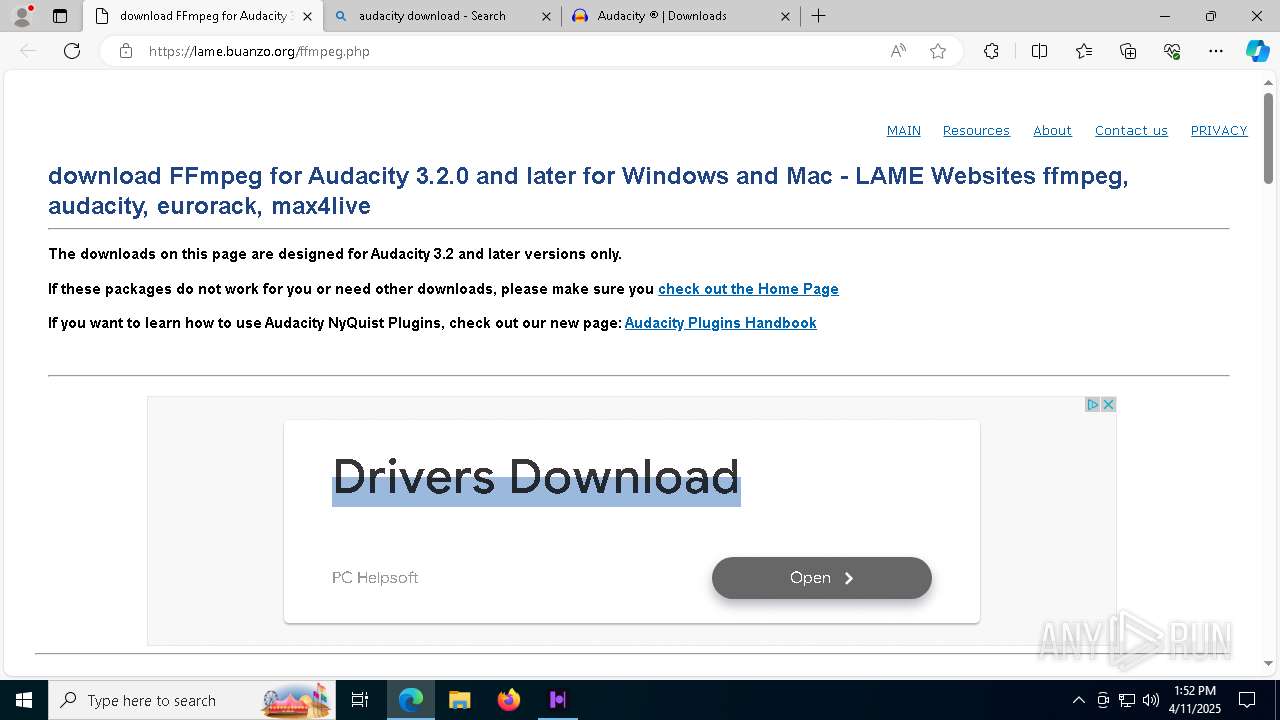The height and width of the screenshot is (720, 1280).
Task: Click the Drivers Download ad headline
Action: (536, 477)
